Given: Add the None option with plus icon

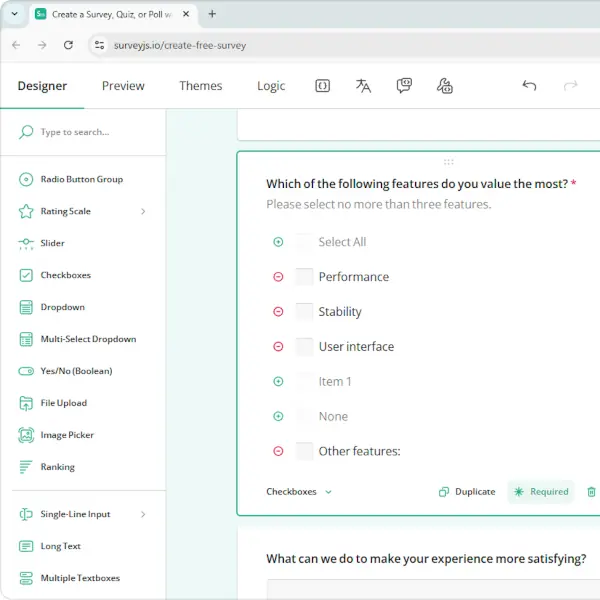Looking at the screenshot, I should pyautogui.click(x=278, y=416).
